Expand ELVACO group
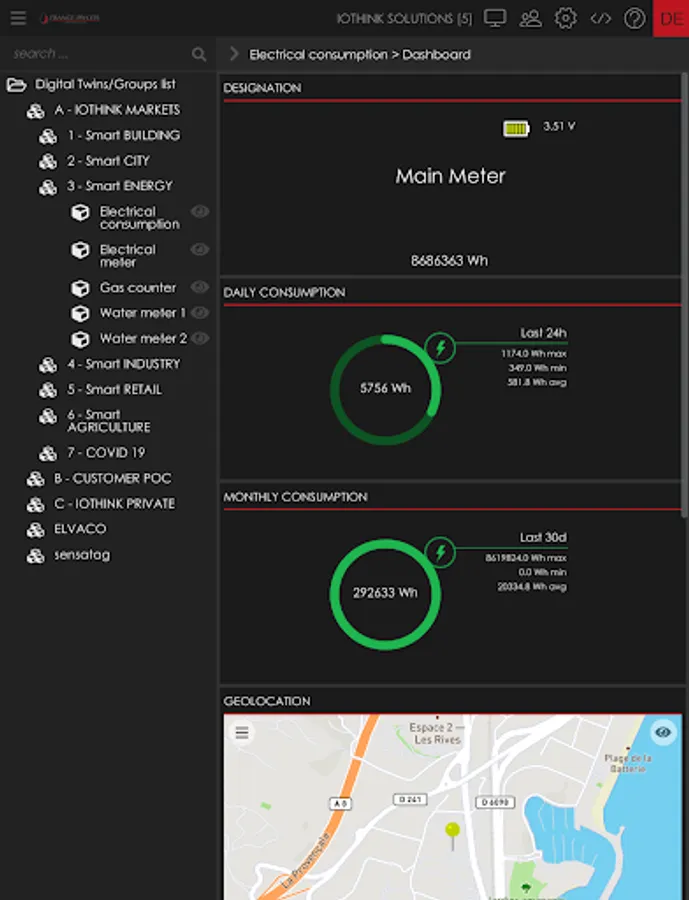 pos(80,529)
